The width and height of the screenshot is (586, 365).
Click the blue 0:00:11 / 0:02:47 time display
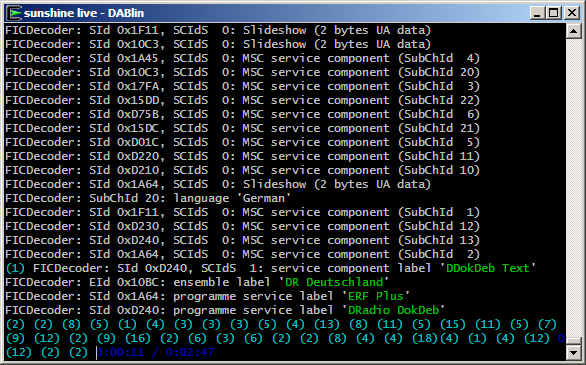155,352
